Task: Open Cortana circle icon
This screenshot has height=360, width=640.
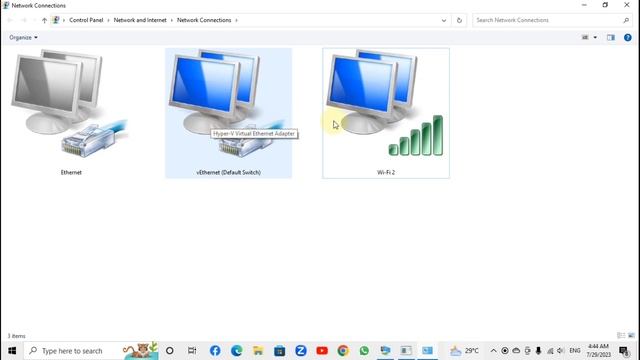Action: pos(170,351)
